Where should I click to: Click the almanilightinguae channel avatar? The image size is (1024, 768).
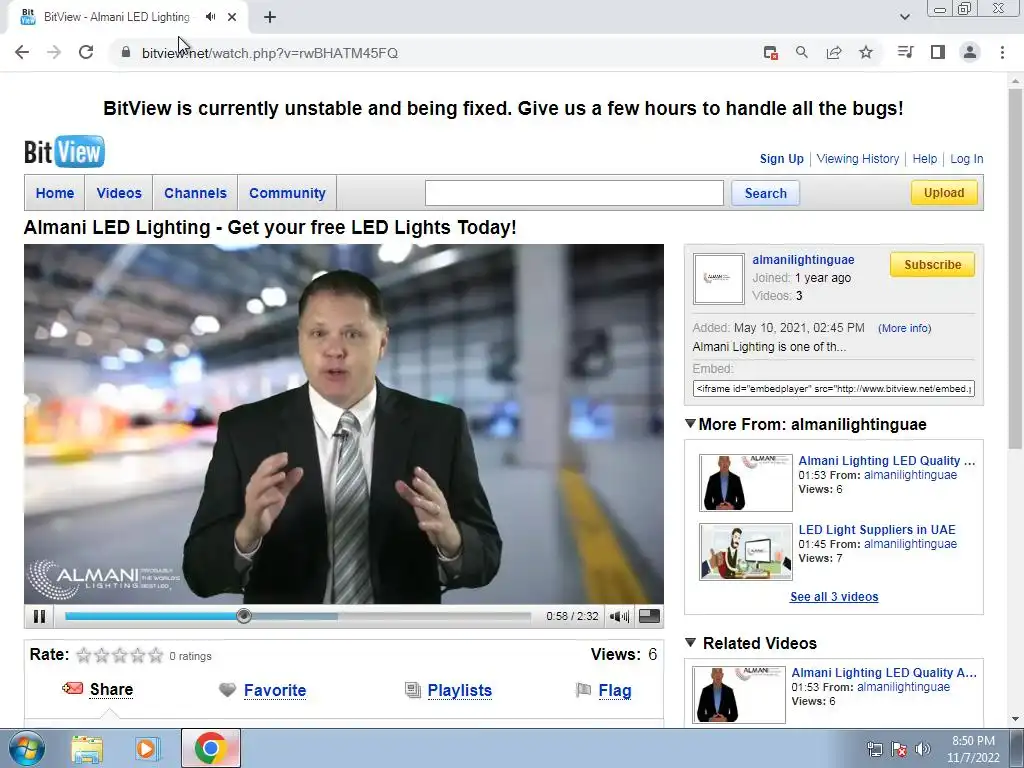point(718,279)
